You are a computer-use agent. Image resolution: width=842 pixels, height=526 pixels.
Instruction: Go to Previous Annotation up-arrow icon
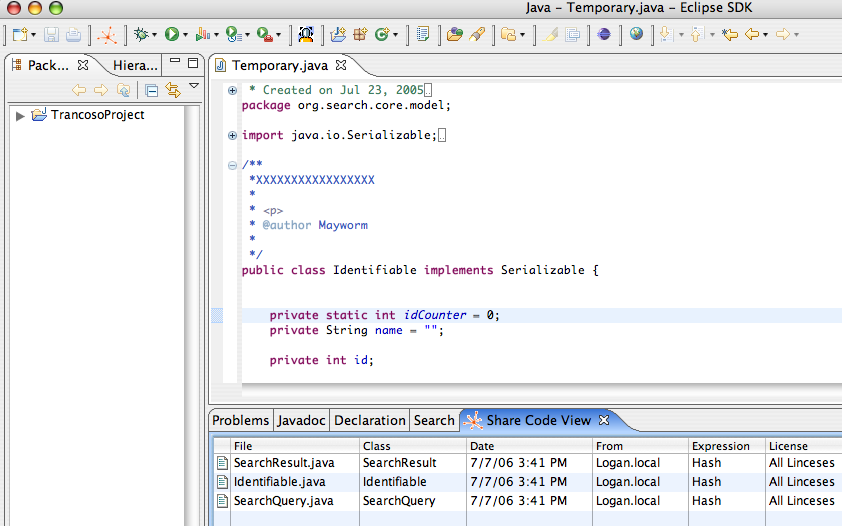pyautogui.click(x=696, y=35)
